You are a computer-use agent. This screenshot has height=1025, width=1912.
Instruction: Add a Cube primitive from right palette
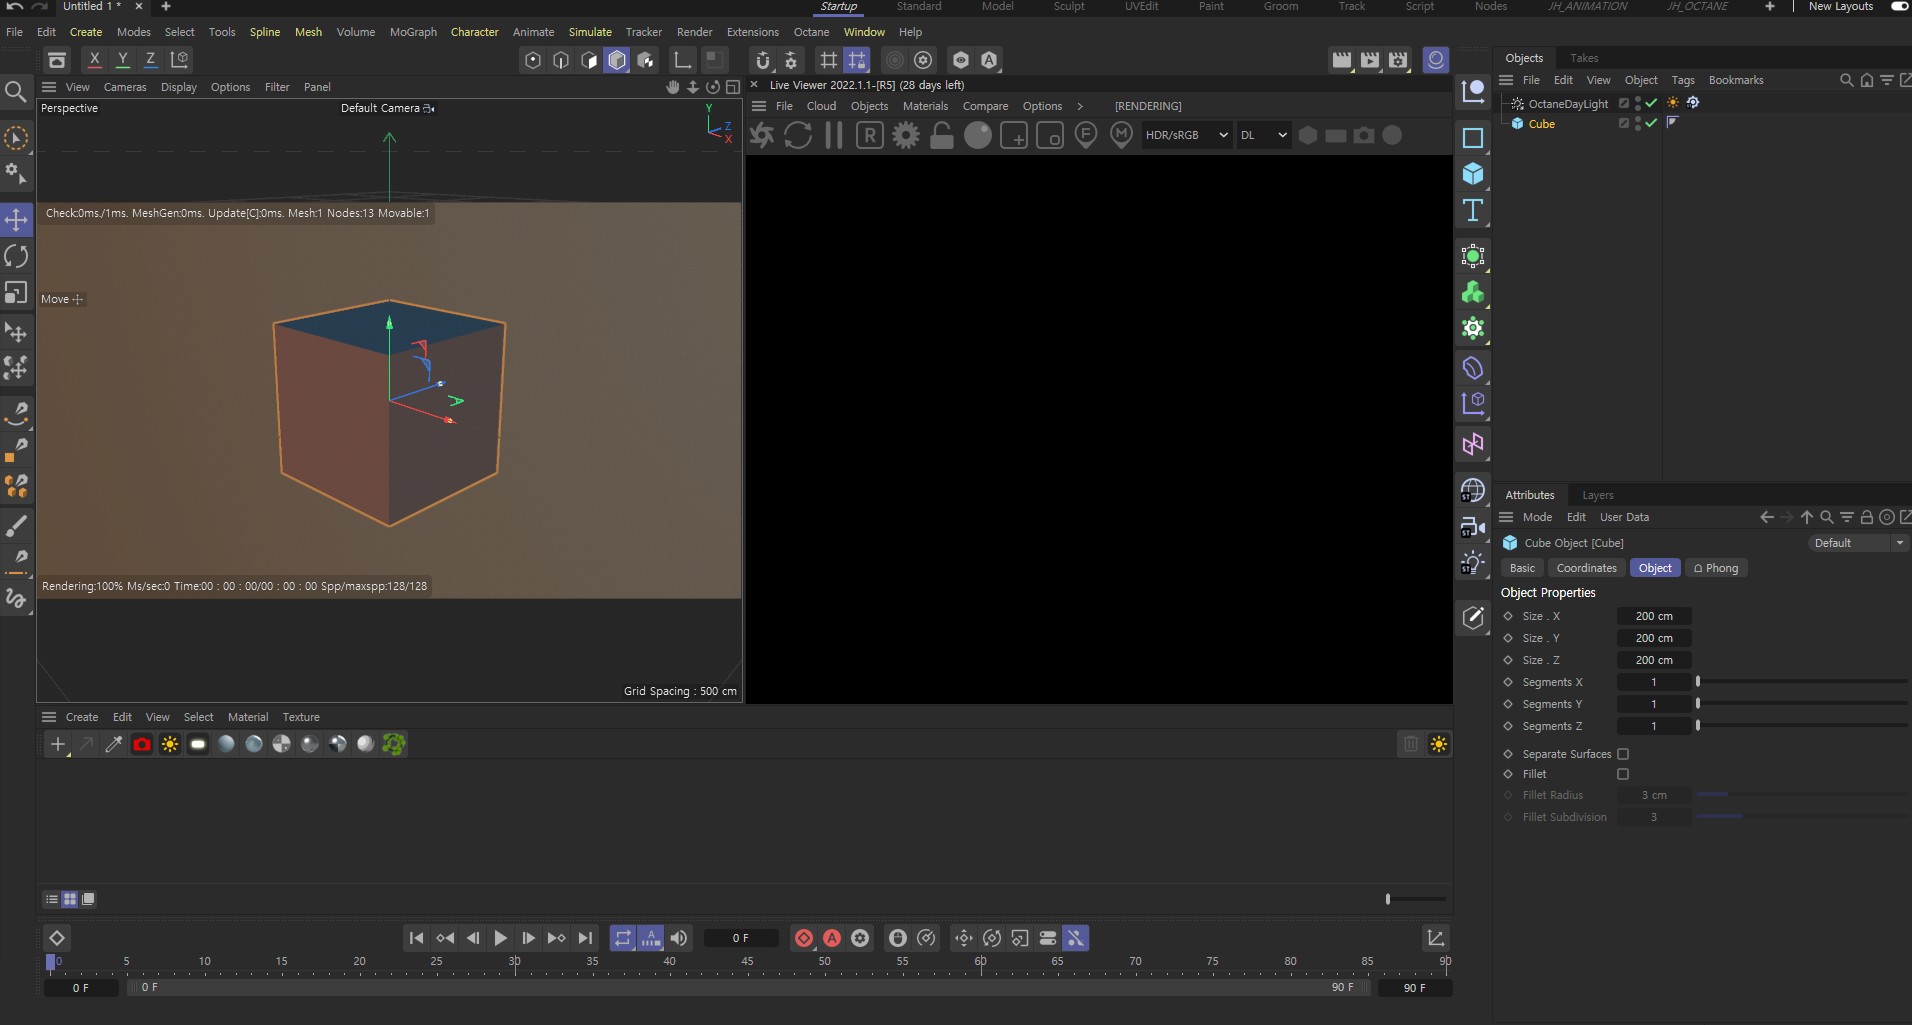pos(1473,174)
